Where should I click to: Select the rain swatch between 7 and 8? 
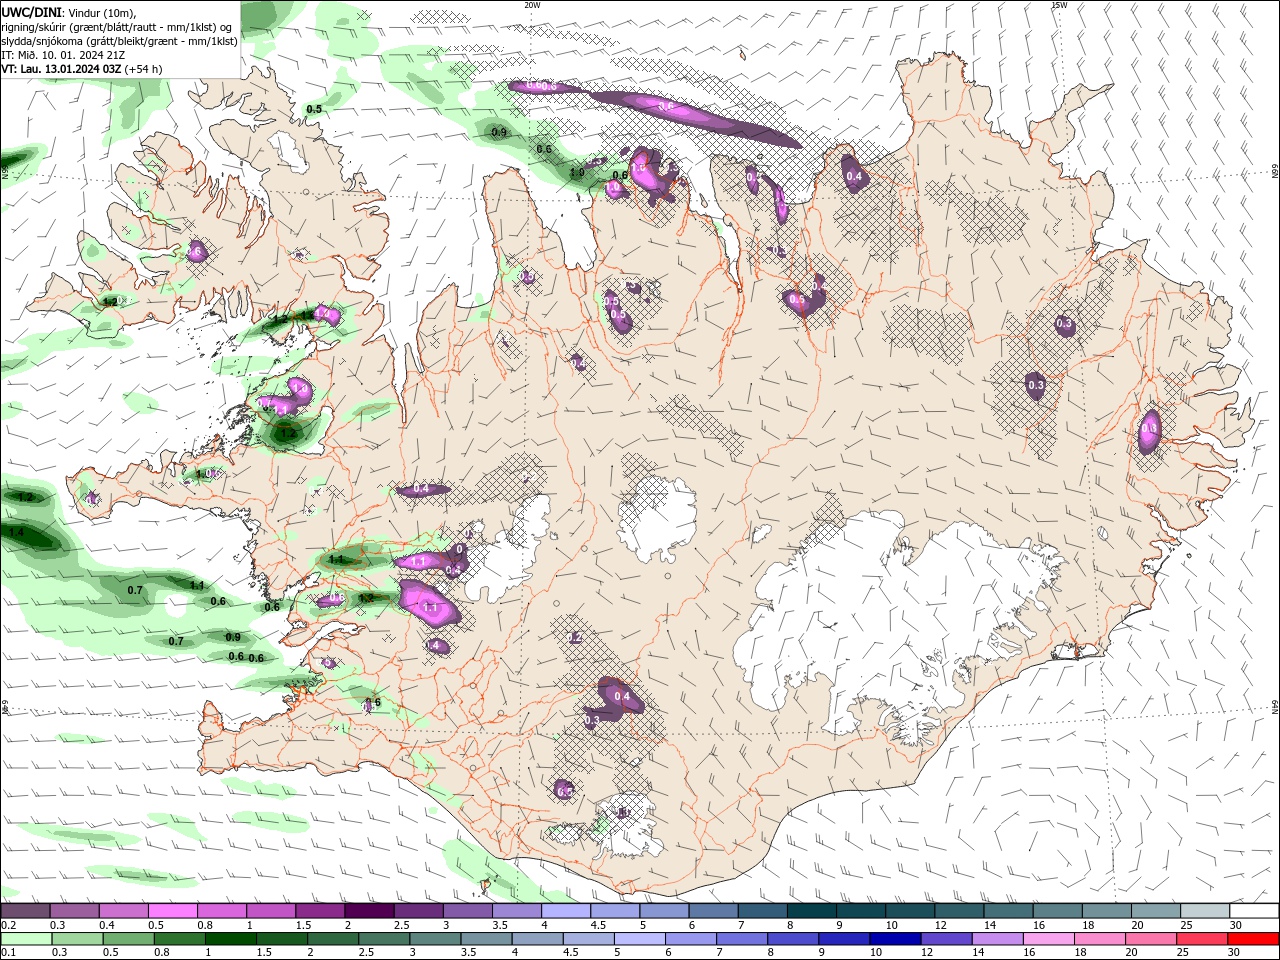[741, 938]
